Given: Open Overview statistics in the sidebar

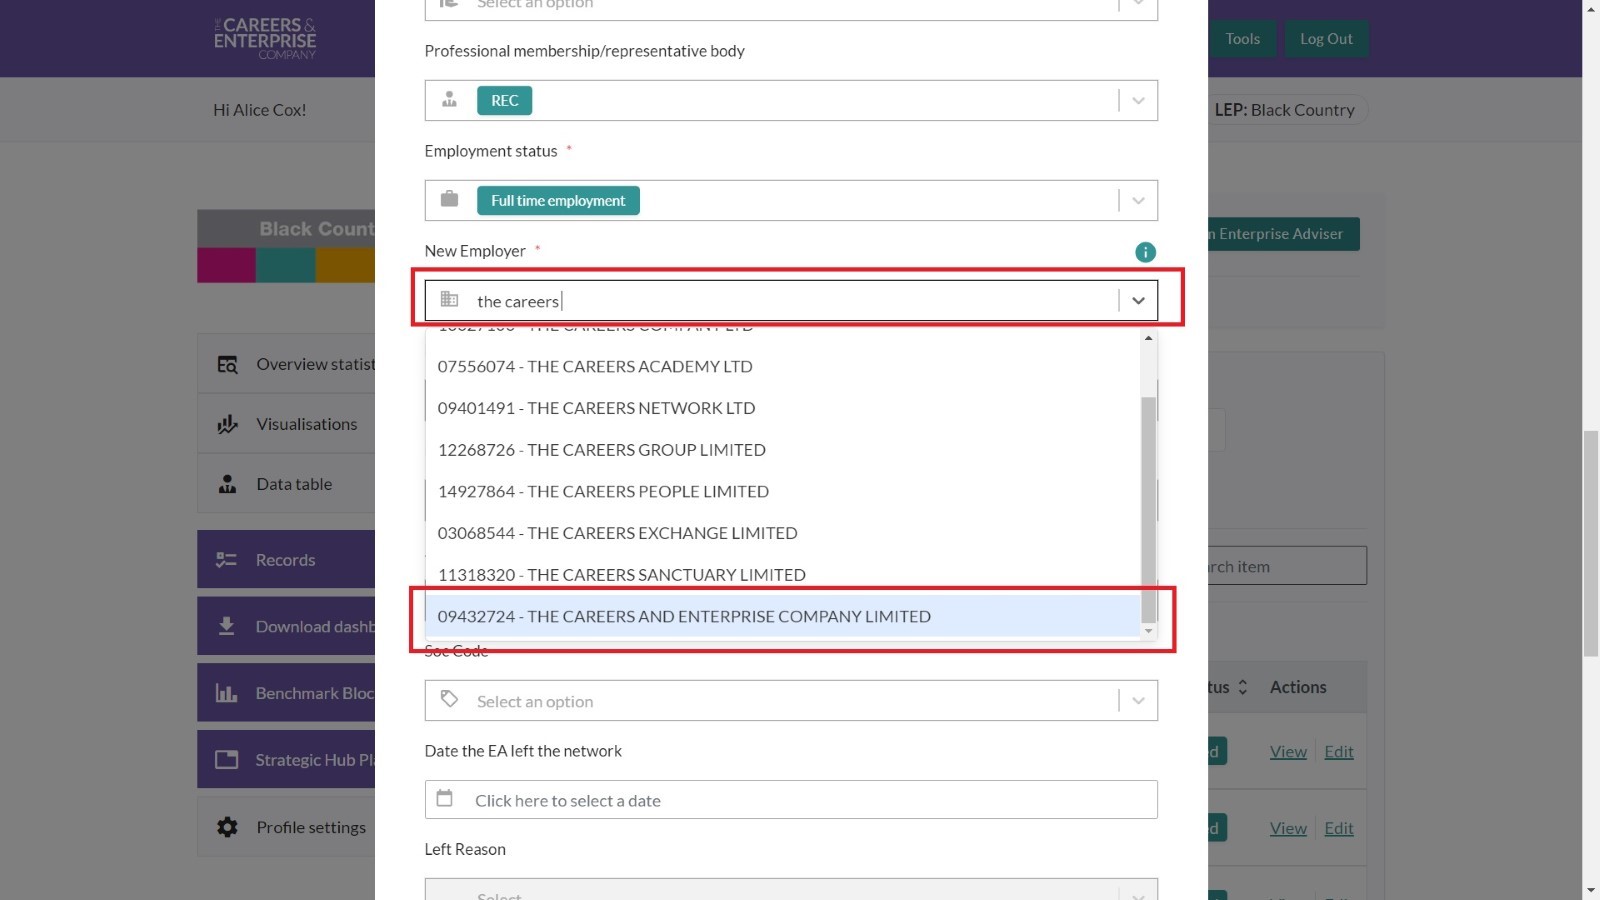Looking at the screenshot, I should tap(286, 364).
